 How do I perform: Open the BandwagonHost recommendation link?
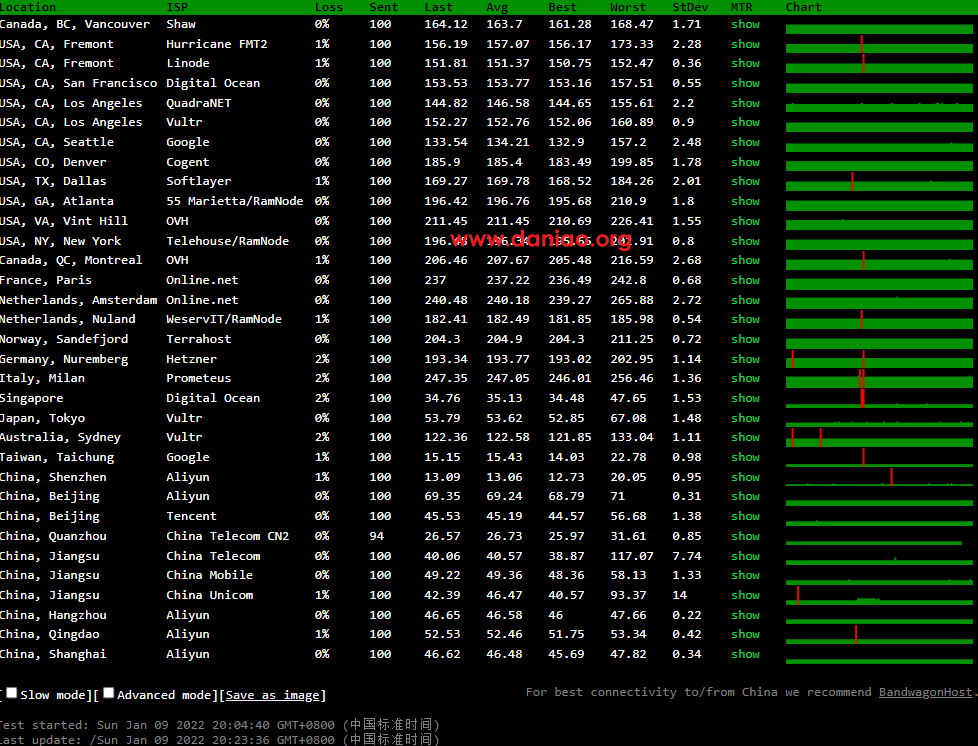pyautogui.click(x=925, y=692)
